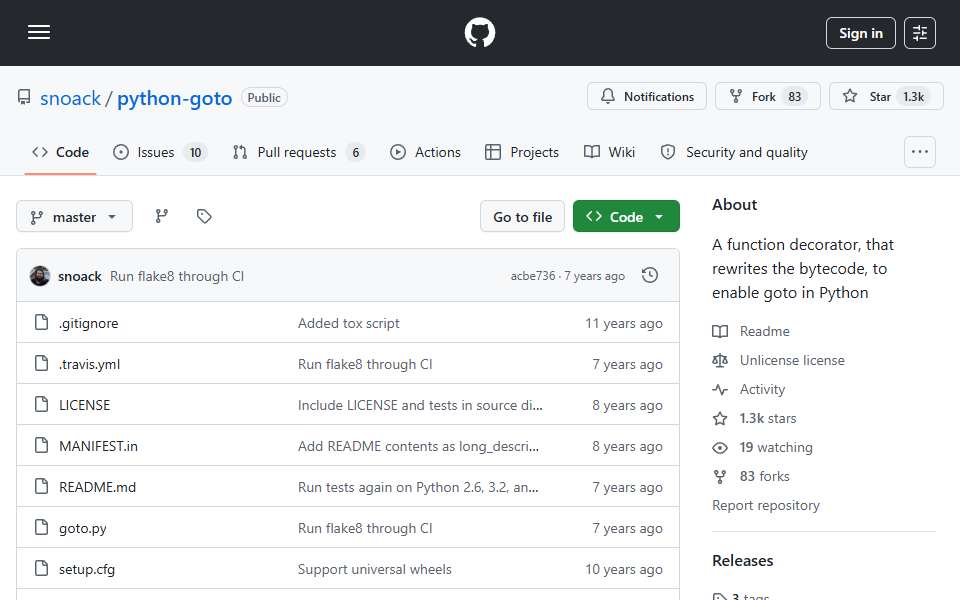Image resolution: width=960 pixels, height=600 pixels.
Task: Open the MANIFEST.in file
Action: click(98, 446)
